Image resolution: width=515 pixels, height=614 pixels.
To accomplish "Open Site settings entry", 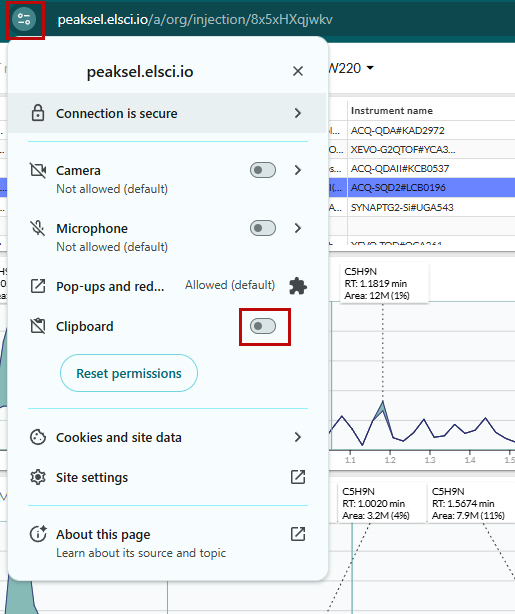I will click(x=167, y=477).
